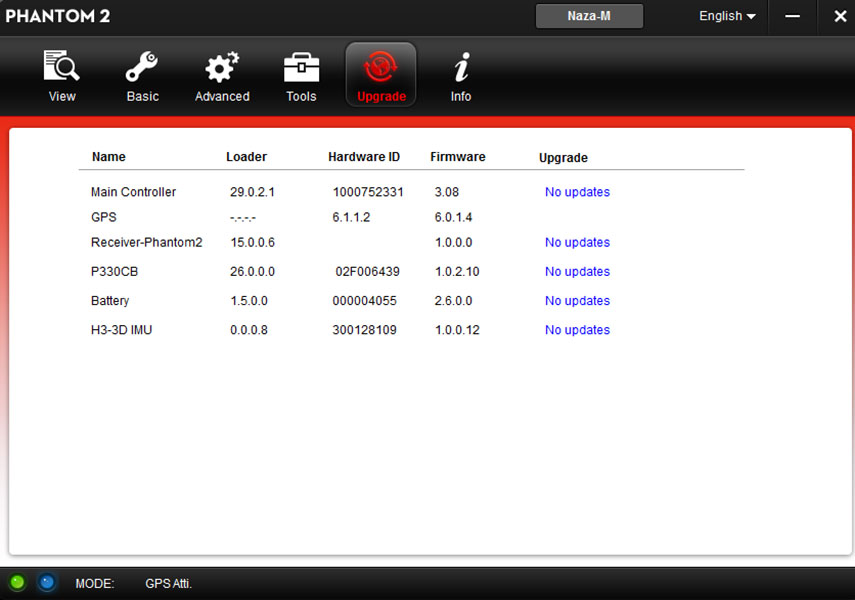Click IMU firmware 1.0.0.12

coord(457,330)
